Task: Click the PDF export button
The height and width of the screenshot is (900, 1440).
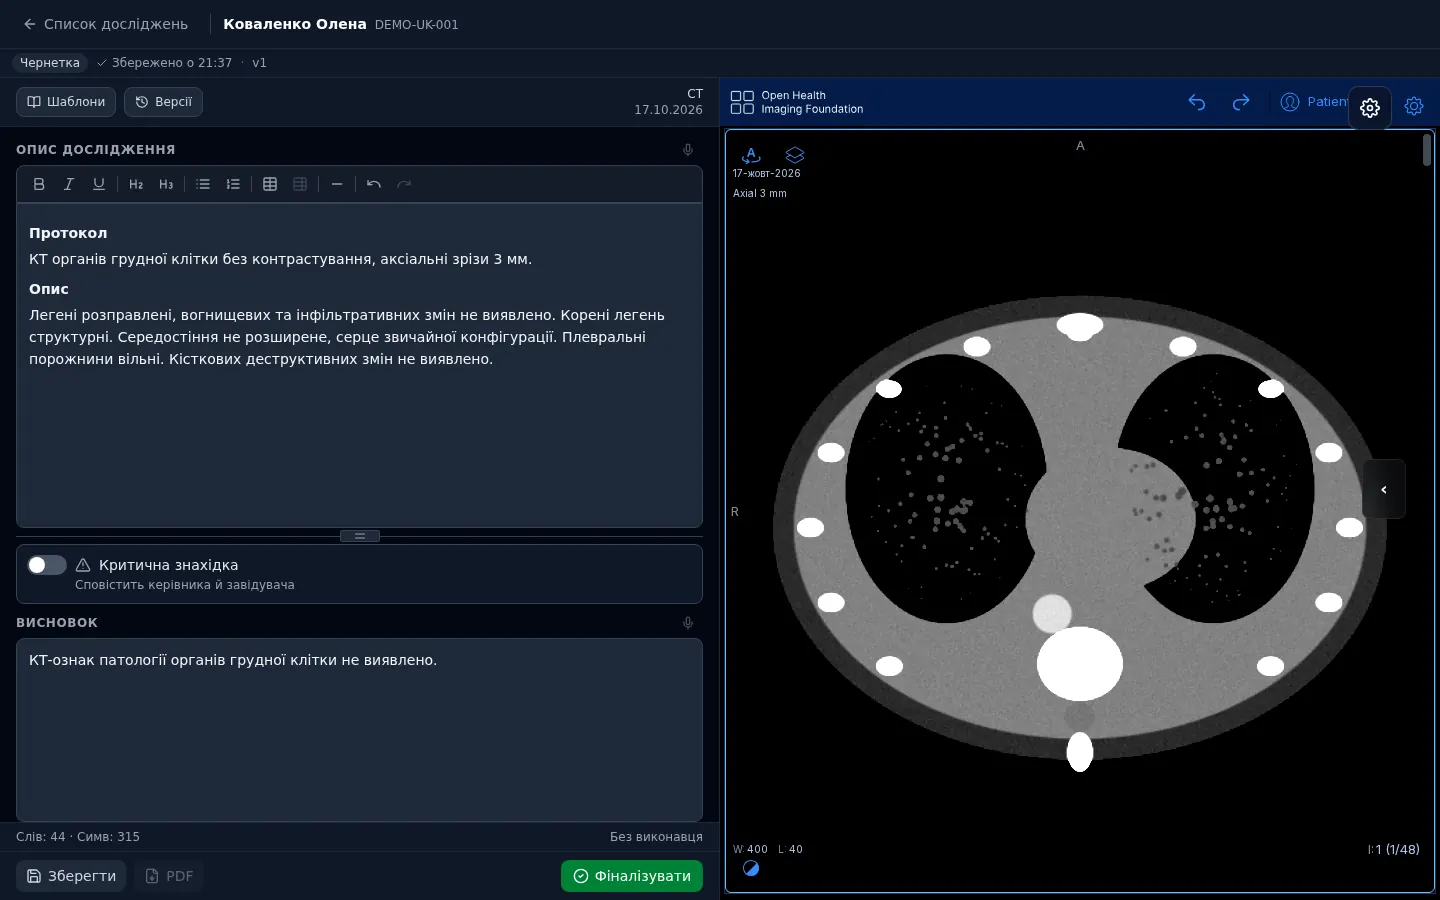Action: tap(169, 876)
